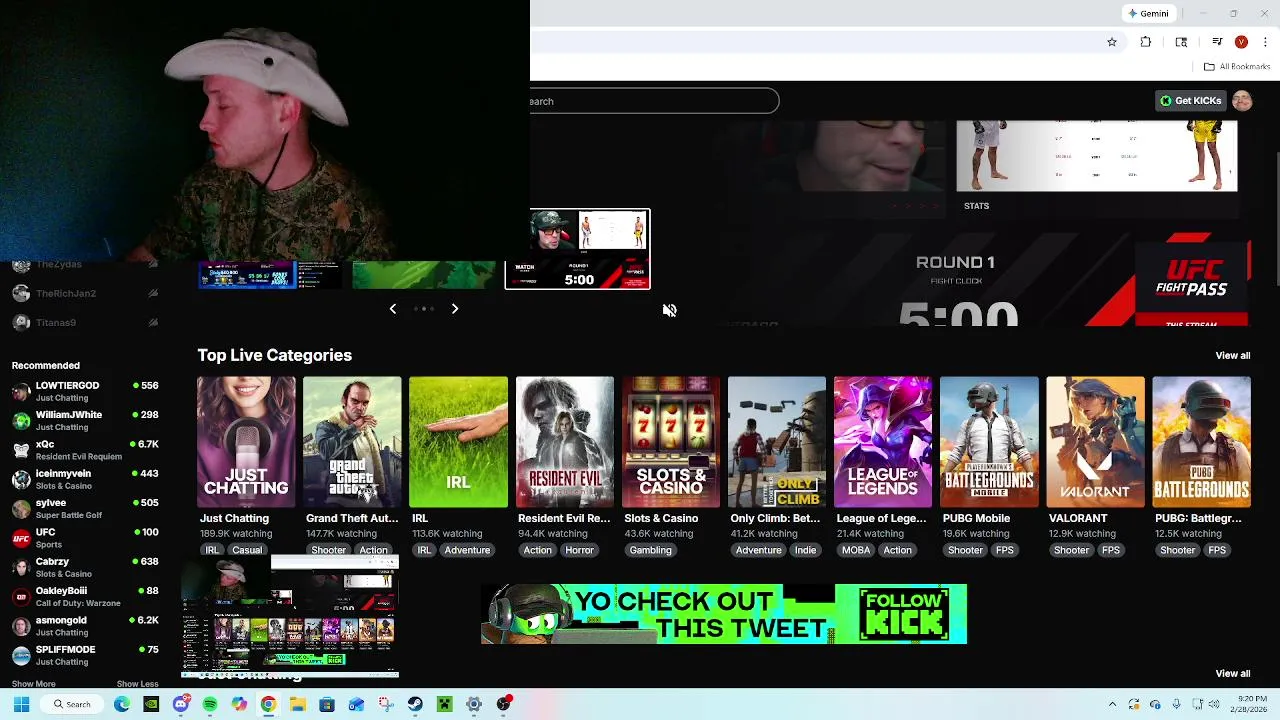Open LOWTIERGOD channel in Recommended

(85, 392)
